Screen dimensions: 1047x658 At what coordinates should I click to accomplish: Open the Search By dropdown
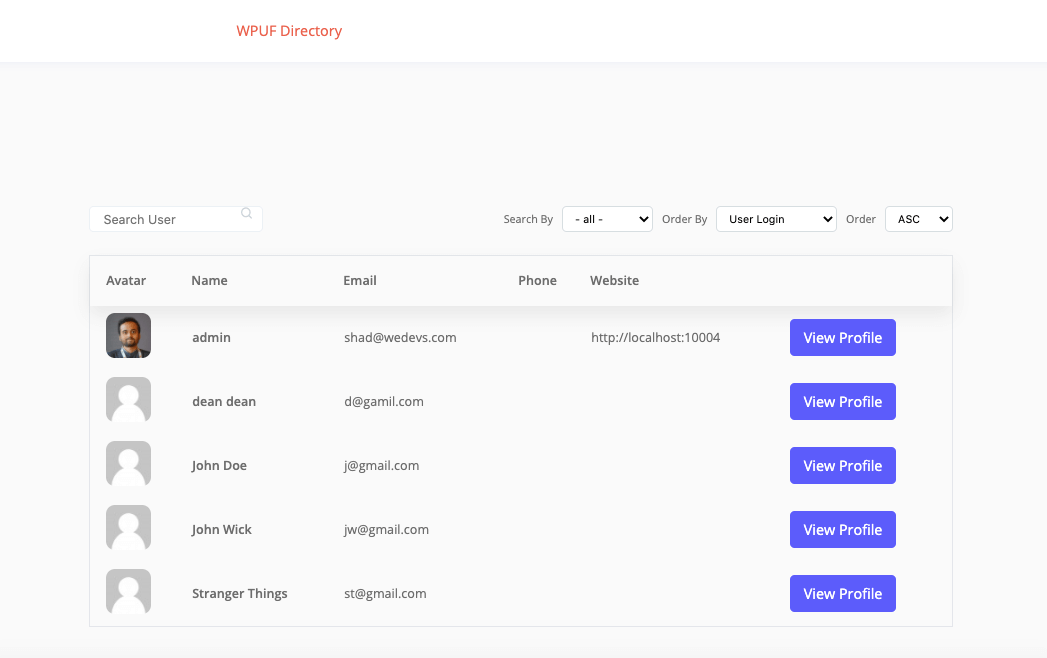click(x=608, y=219)
